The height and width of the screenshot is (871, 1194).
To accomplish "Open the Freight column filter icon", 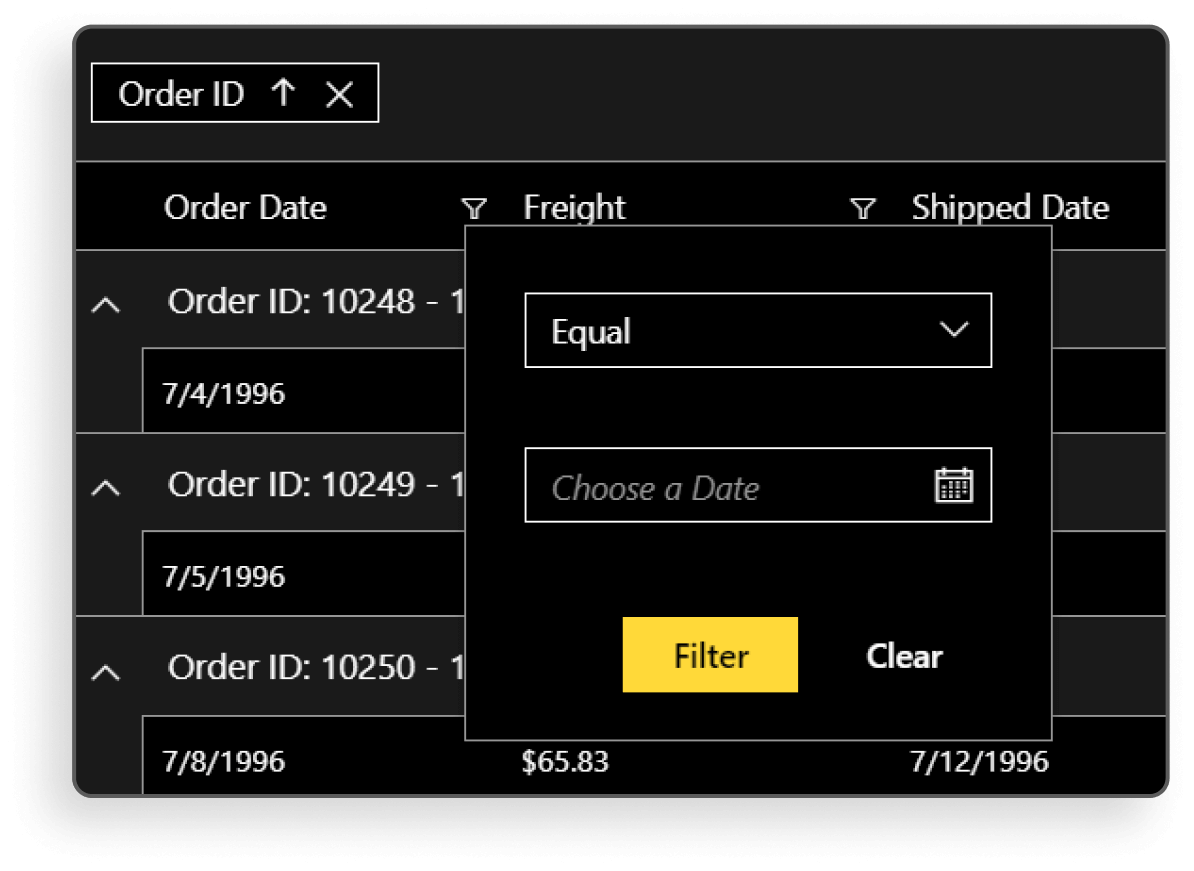I will click(862, 208).
